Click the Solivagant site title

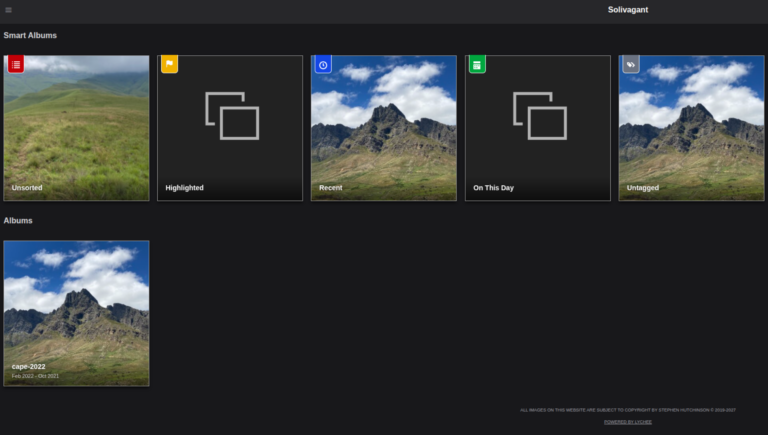(628, 10)
